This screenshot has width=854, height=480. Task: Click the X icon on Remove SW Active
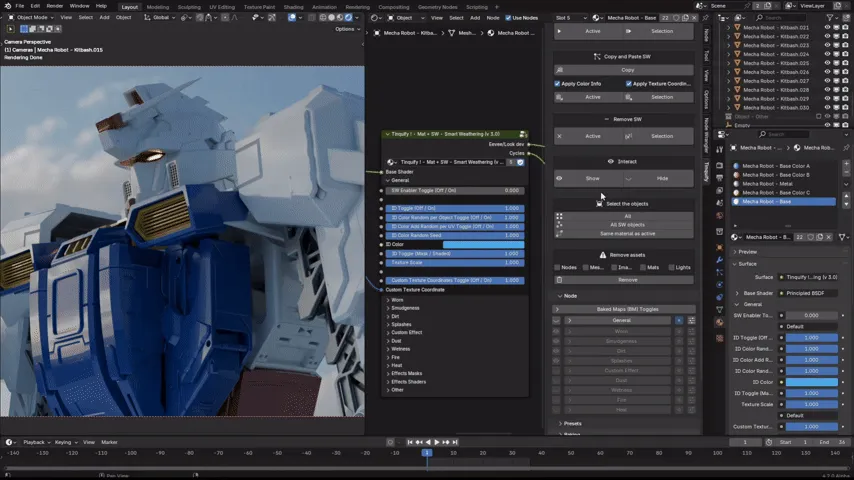pyautogui.click(x=559, y=136)
